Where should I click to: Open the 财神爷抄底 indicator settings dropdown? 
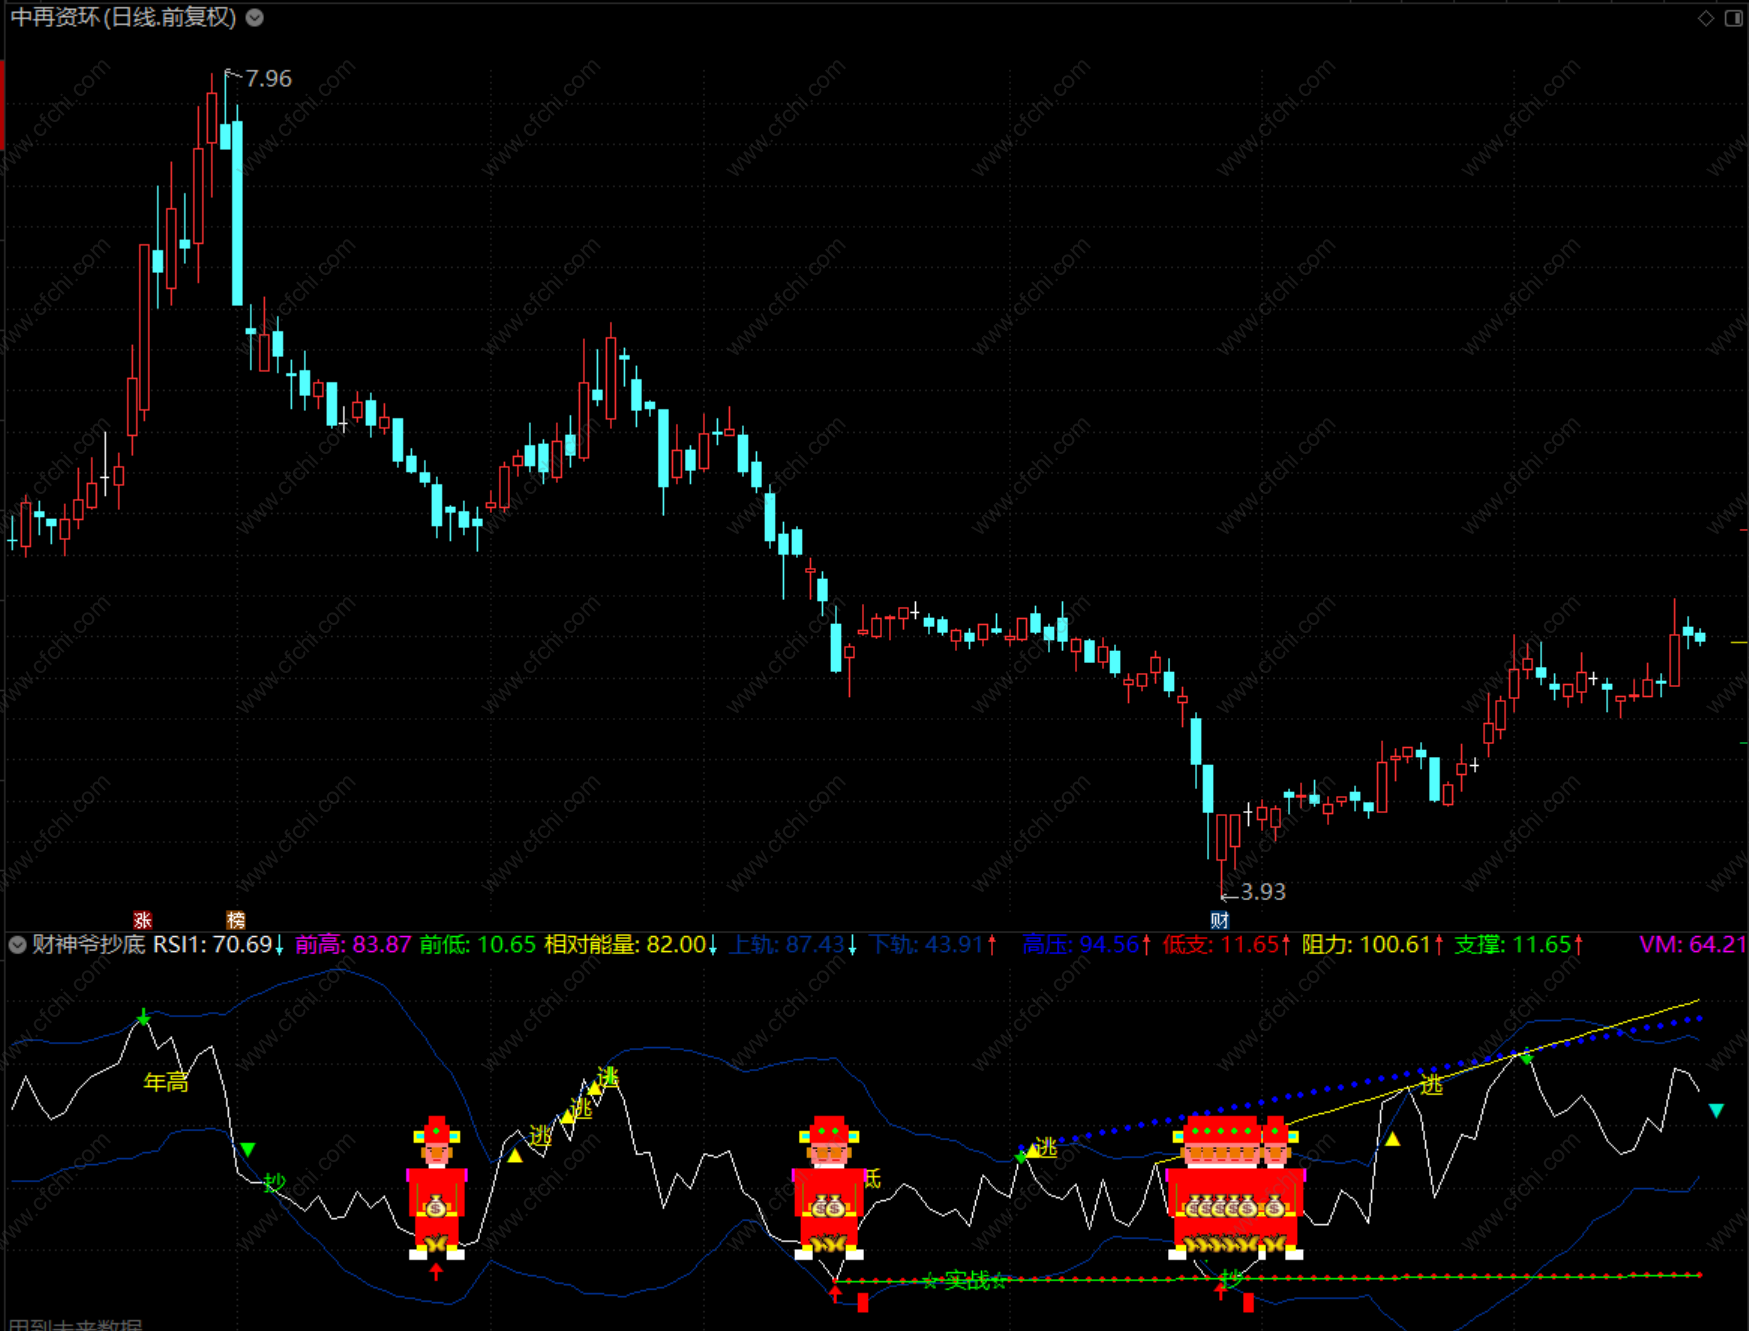coord(17,944)
